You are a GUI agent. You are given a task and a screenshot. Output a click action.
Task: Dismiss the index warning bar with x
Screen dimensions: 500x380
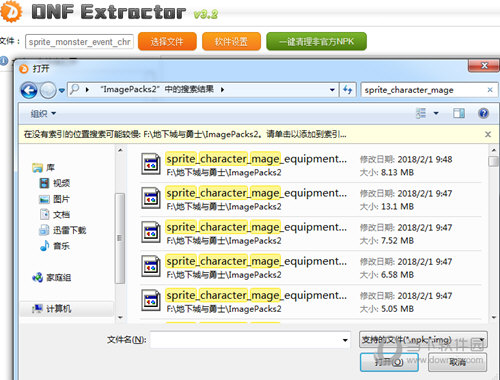(x=488, y=134)
